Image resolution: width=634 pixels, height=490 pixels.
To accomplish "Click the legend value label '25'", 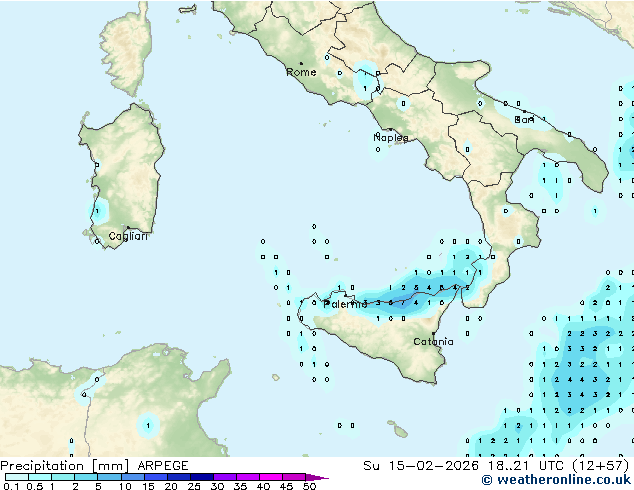I will click(194, 486).
